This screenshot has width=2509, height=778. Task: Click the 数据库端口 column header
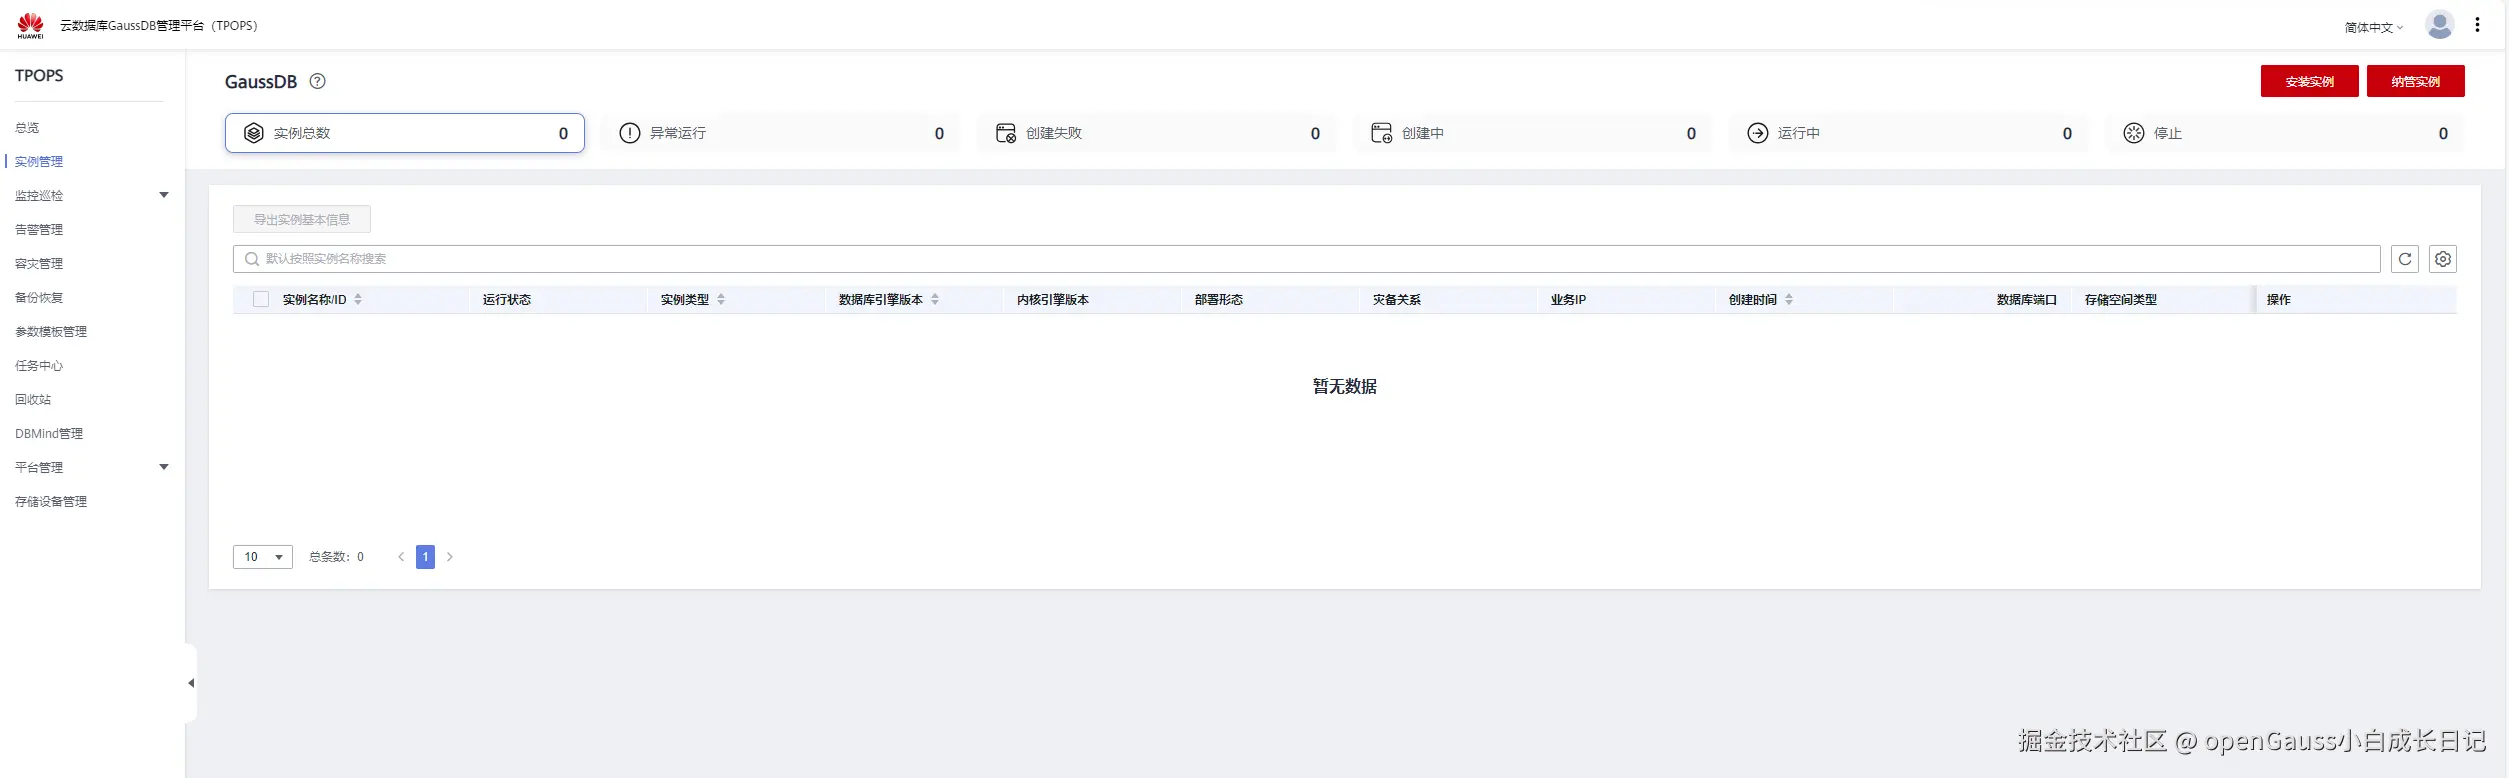pyautogui.click(x=2027, y=299)
